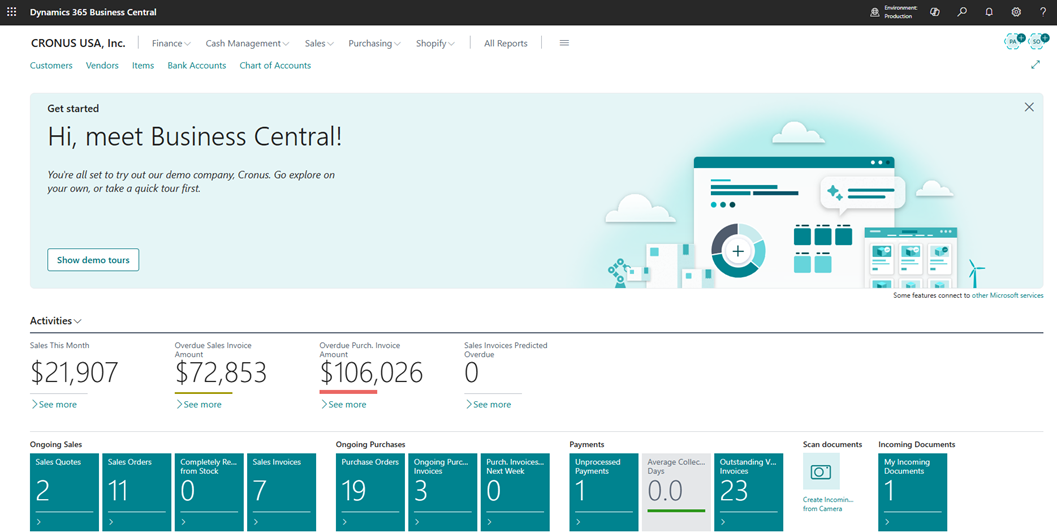Open the Copilot icon in top bar

click(x=935, y=12)
